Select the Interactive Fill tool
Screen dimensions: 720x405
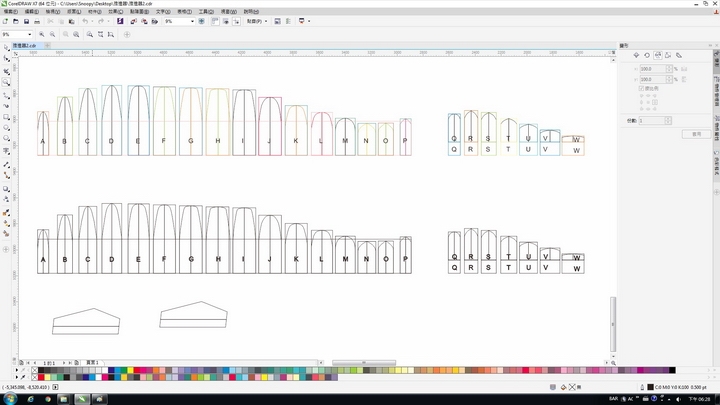tap(6, 223)
